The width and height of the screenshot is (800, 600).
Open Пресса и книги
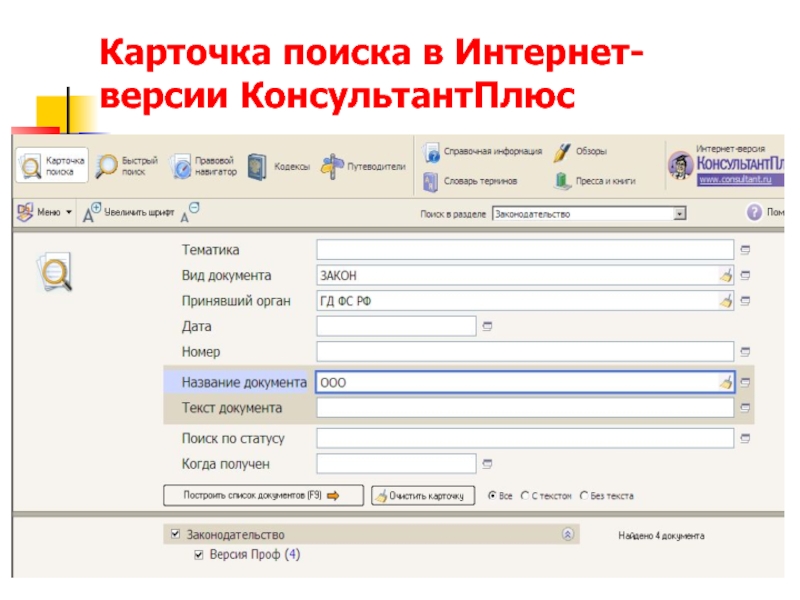[x=595, y=181]
